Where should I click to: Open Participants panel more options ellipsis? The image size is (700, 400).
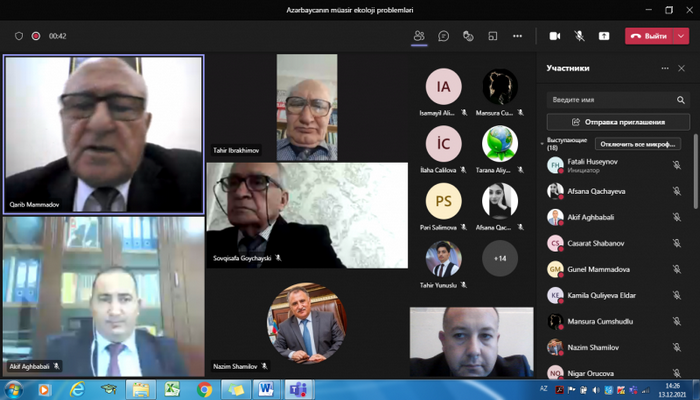[x=662, y=68]
